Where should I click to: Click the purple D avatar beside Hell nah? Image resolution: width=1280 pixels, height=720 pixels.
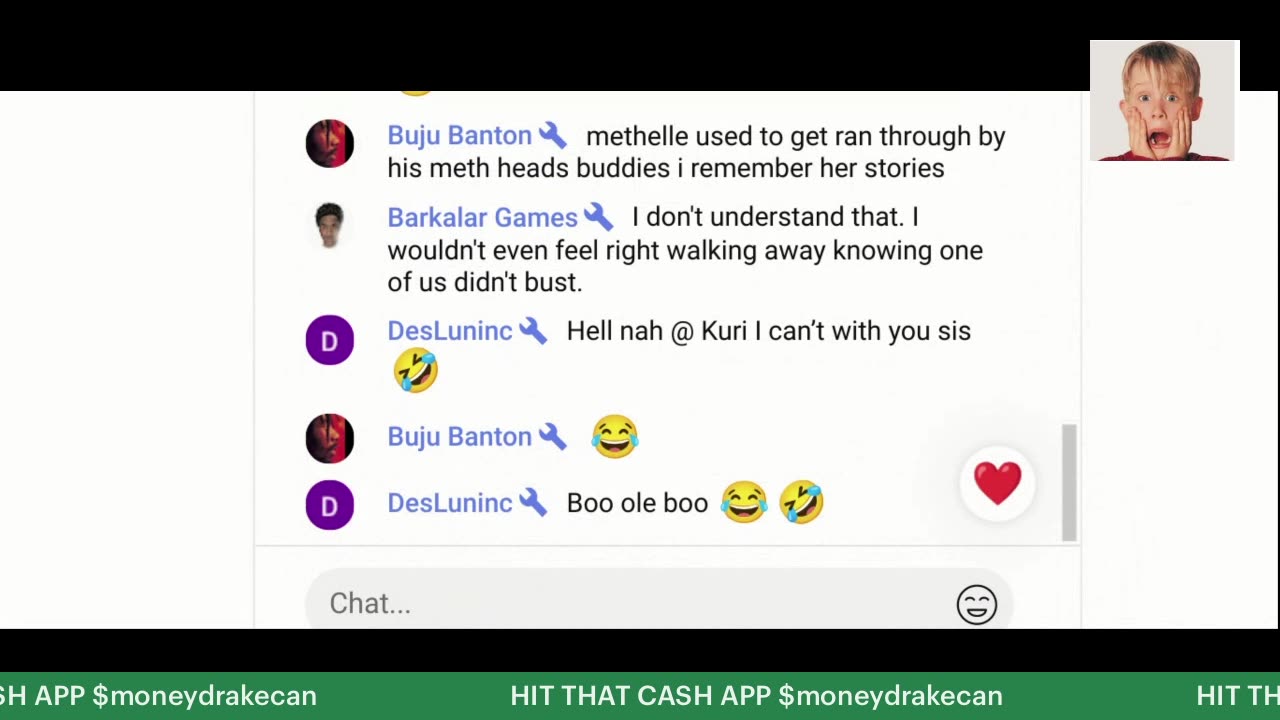(x=329, y=340)
